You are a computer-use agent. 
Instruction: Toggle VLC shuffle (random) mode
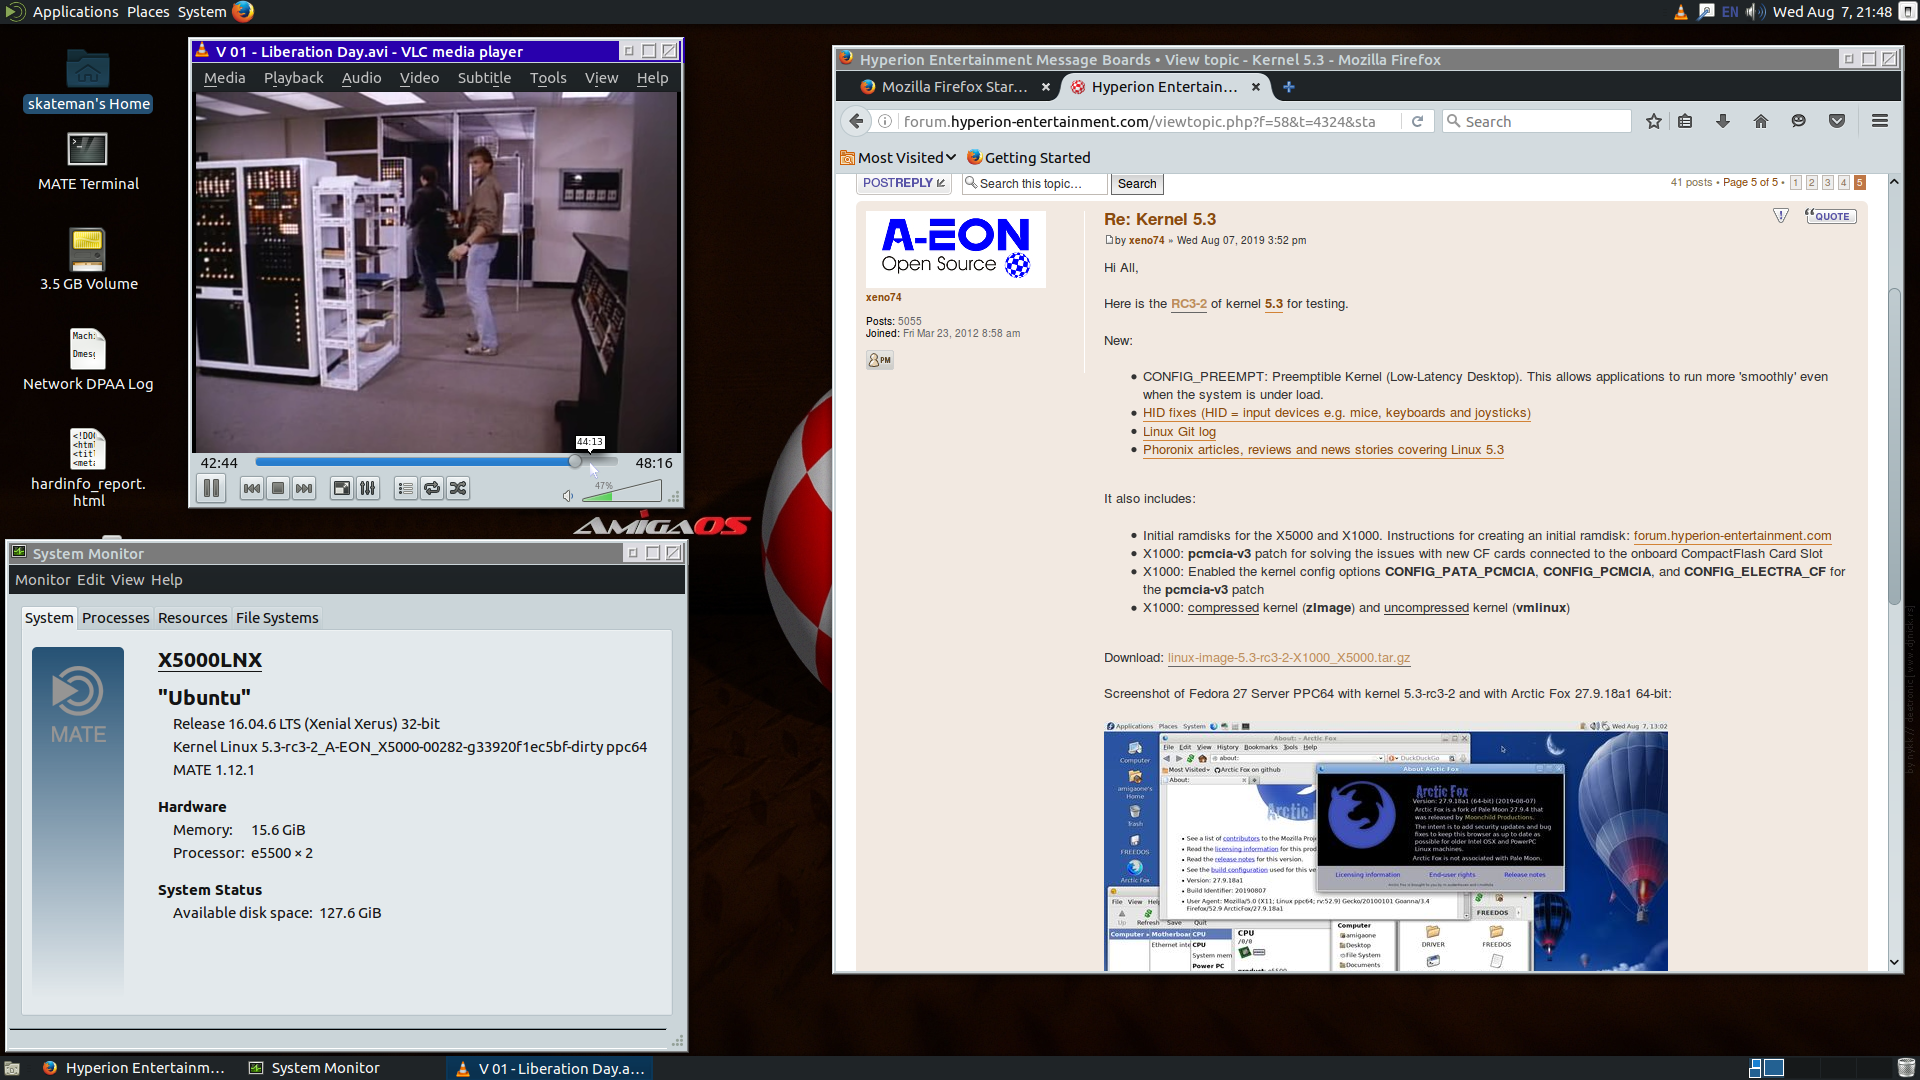click(x=458, y=488)
